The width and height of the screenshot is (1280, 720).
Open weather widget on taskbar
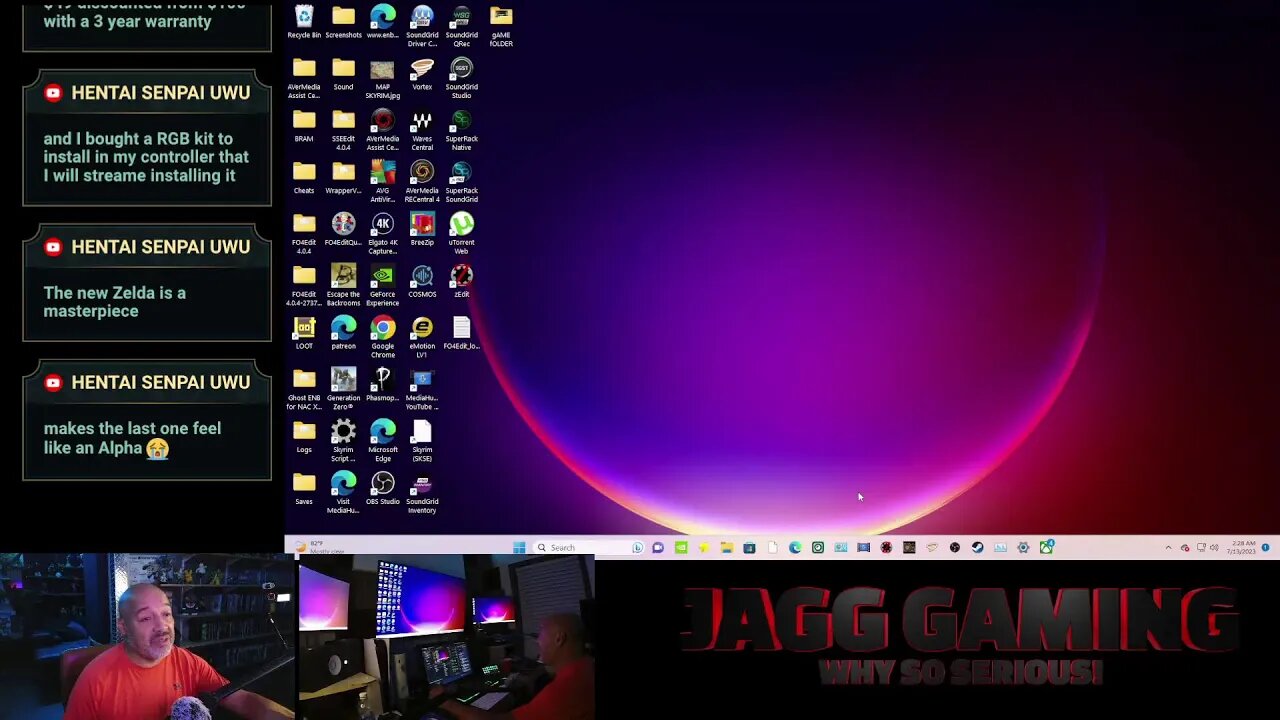tap(318, 547)
